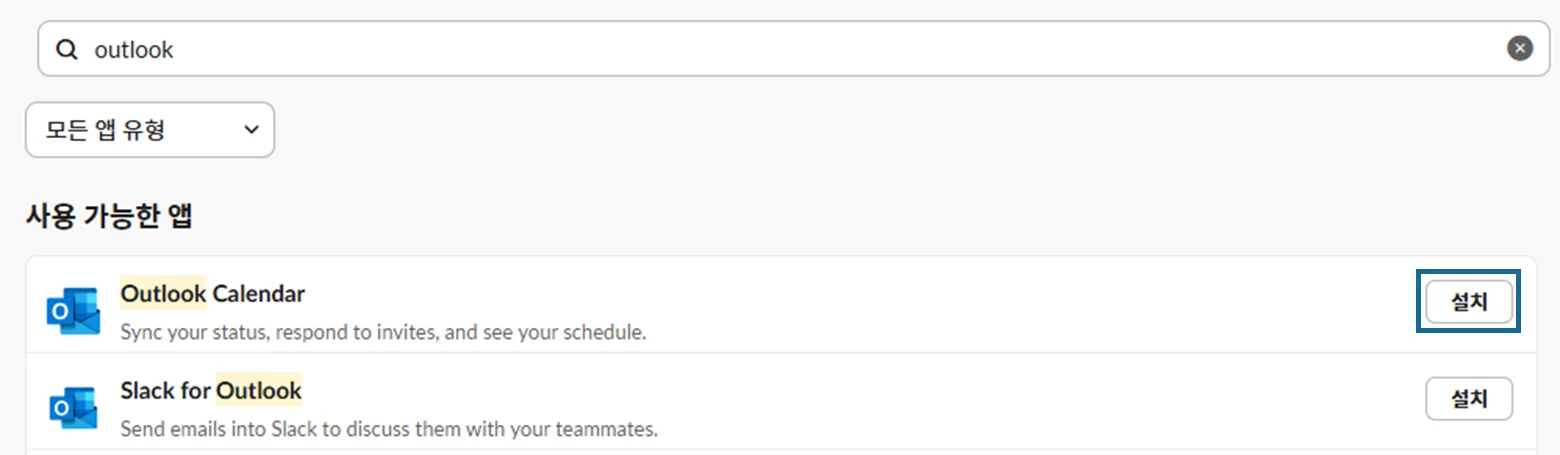
Task: Click the "Send emails into Slack" description text
Action: pos(389,429)
